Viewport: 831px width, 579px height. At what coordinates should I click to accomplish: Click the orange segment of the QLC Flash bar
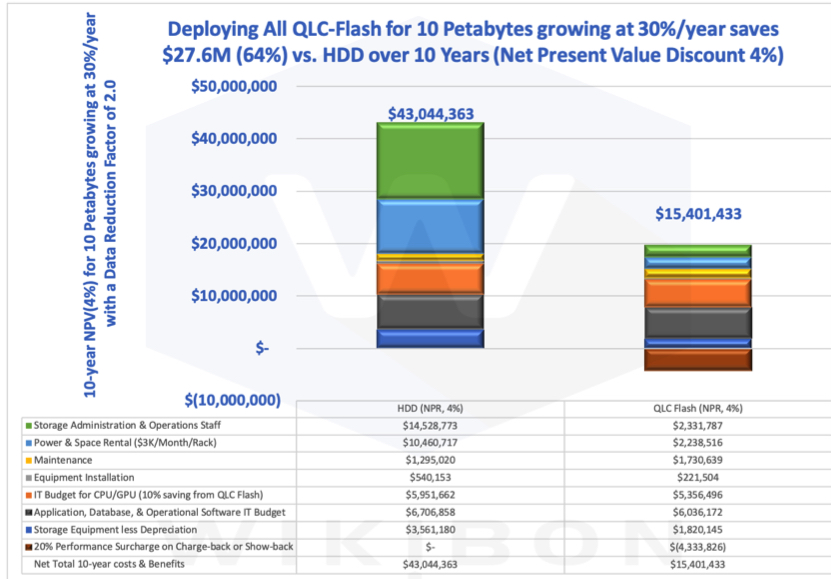(698, 293)
